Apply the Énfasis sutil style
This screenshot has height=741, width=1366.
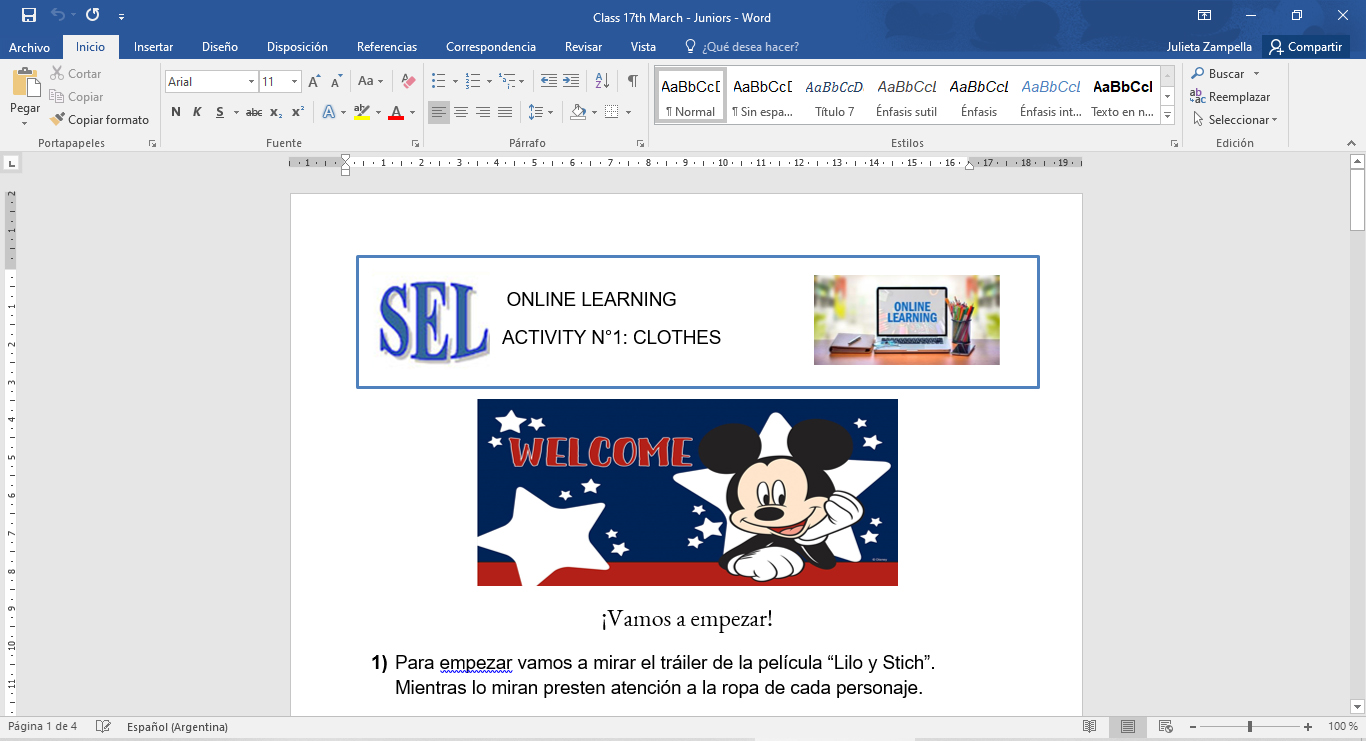(x=906, y=96)
